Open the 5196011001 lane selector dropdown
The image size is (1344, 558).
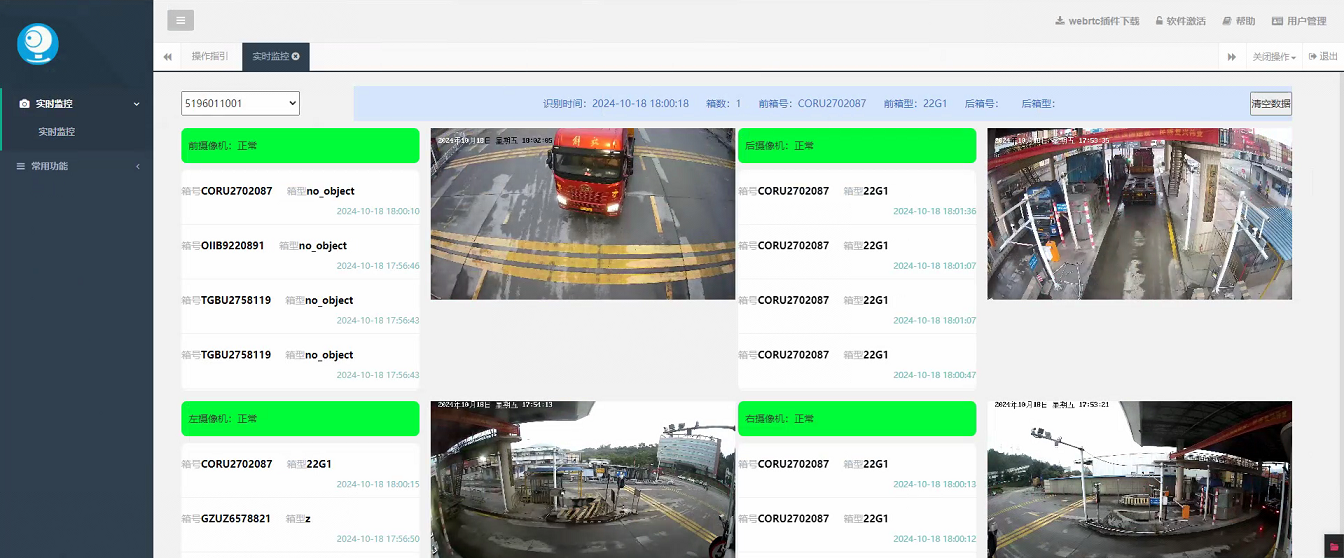(x=240, y=103)
